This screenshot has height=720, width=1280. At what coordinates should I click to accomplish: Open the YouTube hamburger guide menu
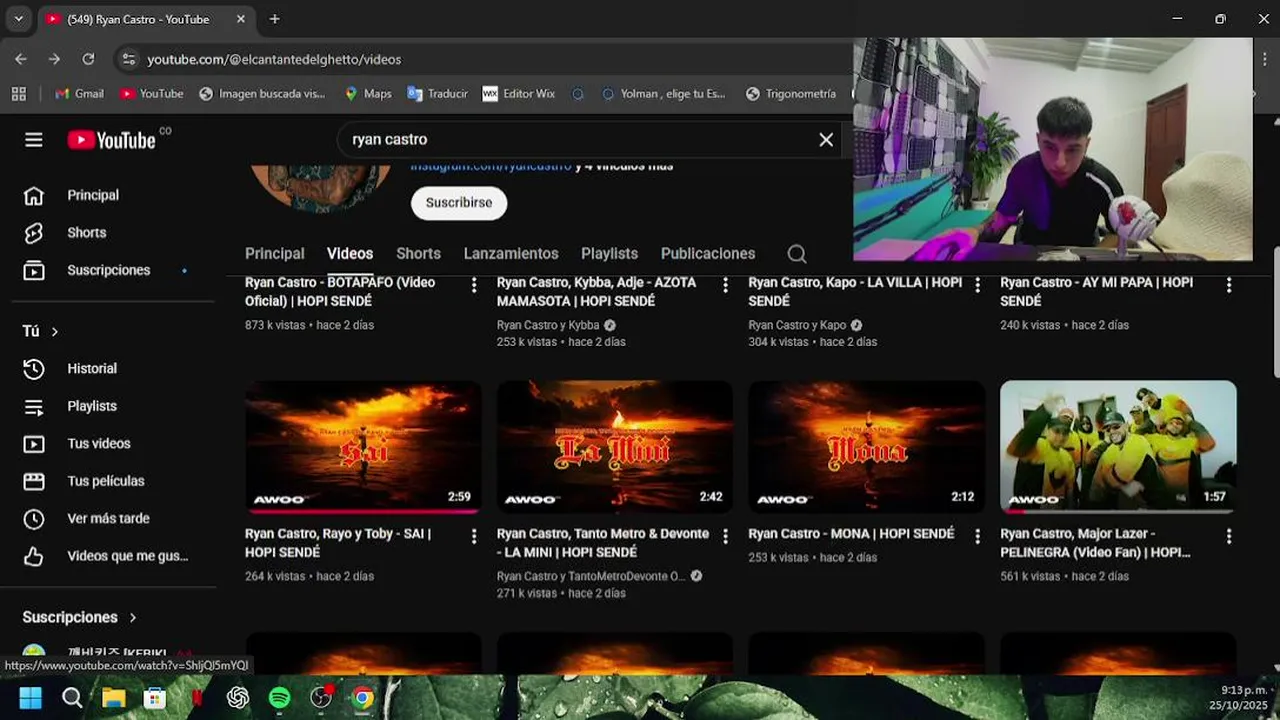[34, 140]
